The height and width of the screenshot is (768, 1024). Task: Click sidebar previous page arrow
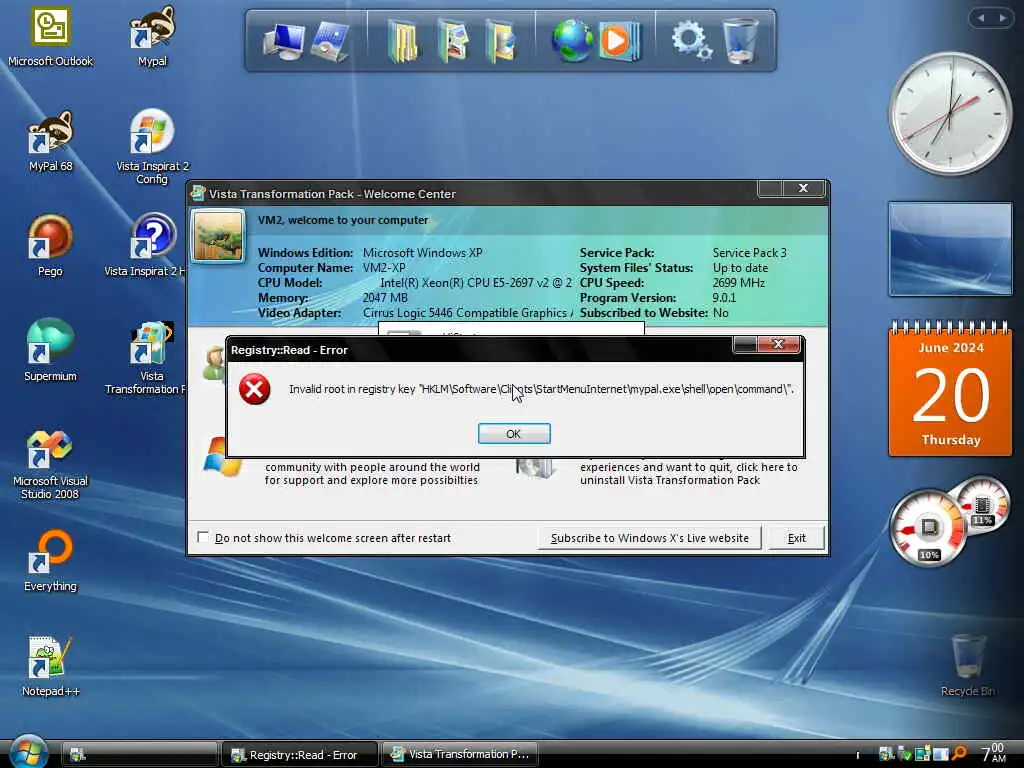coord(980,18)
